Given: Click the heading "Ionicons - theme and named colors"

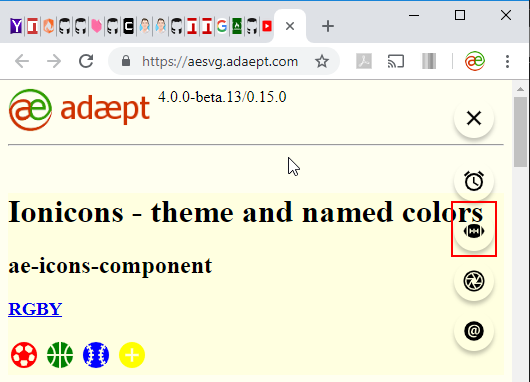Looking at the screenshot, I should click(x=246, y=212).
